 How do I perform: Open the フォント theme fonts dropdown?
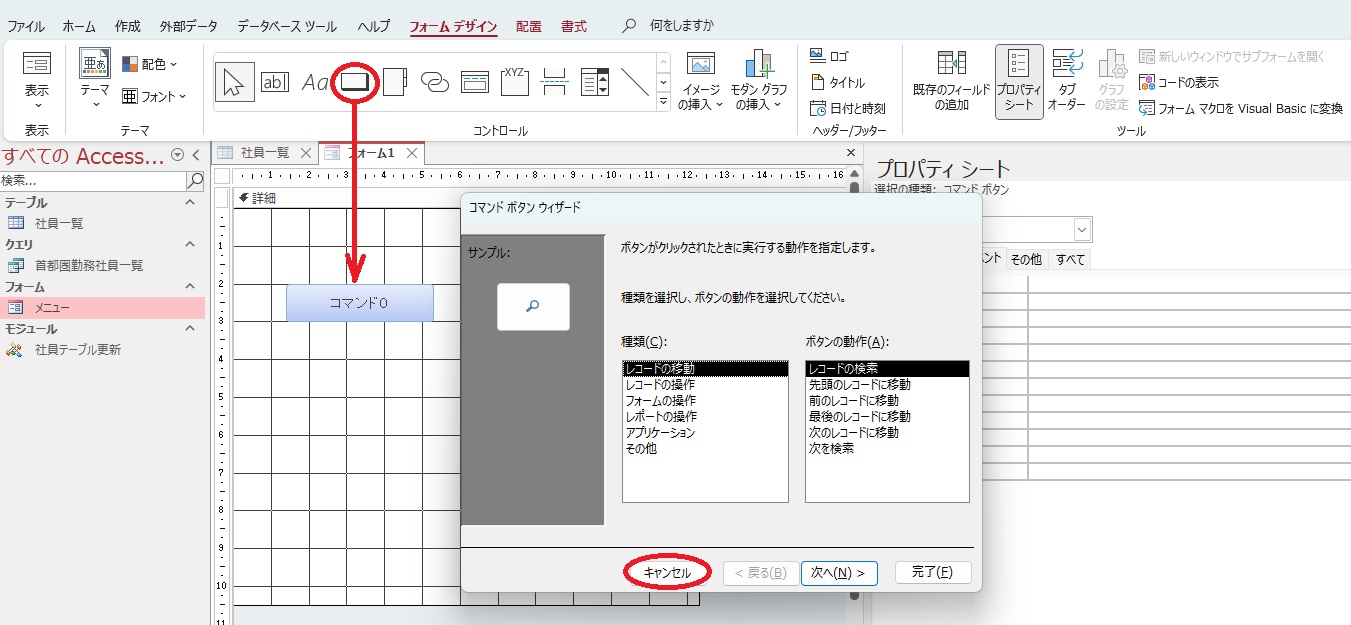154,96
